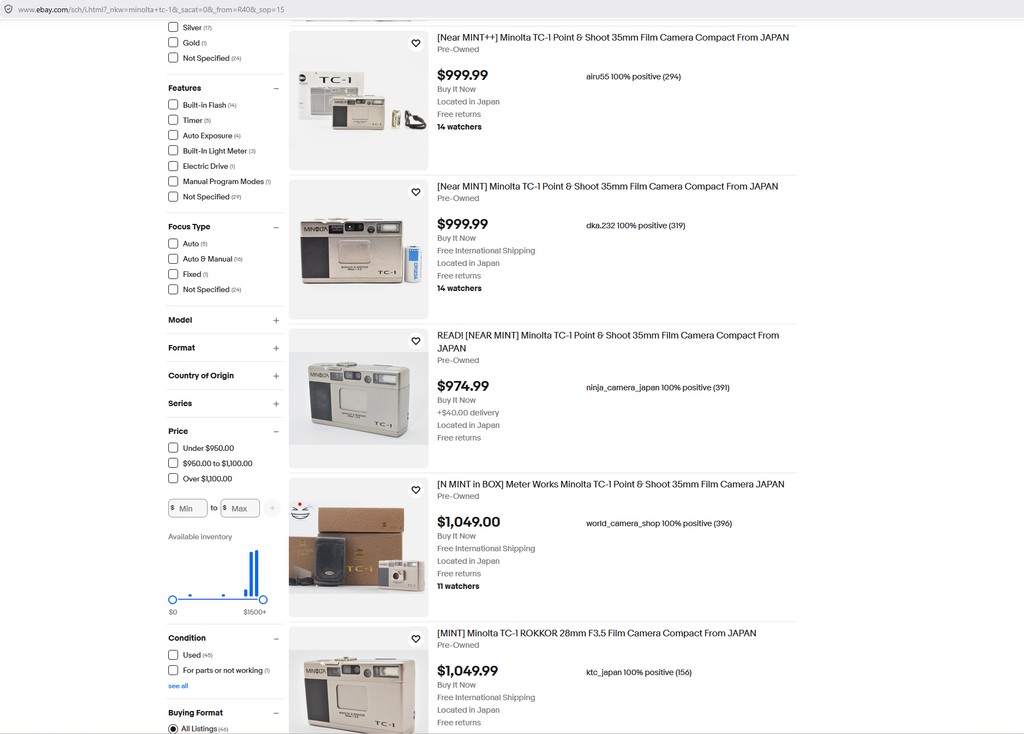1024x734 pixels.
Task: Tick the Timer feature checkbox
Action: (173, 120)
